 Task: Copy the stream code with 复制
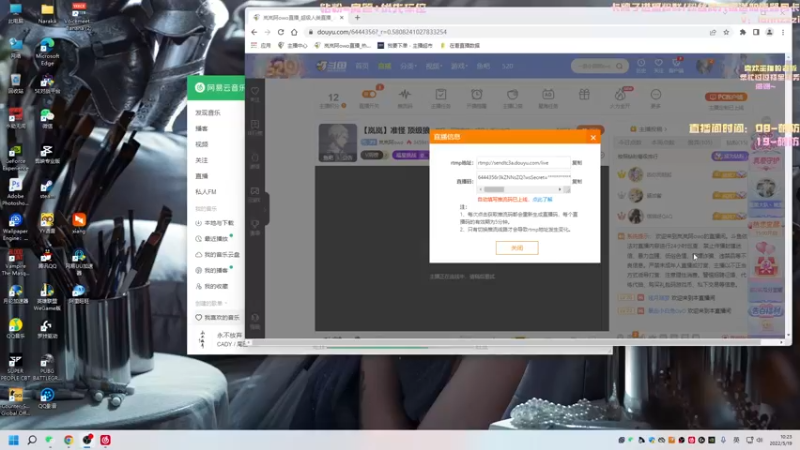pos(577,181)
